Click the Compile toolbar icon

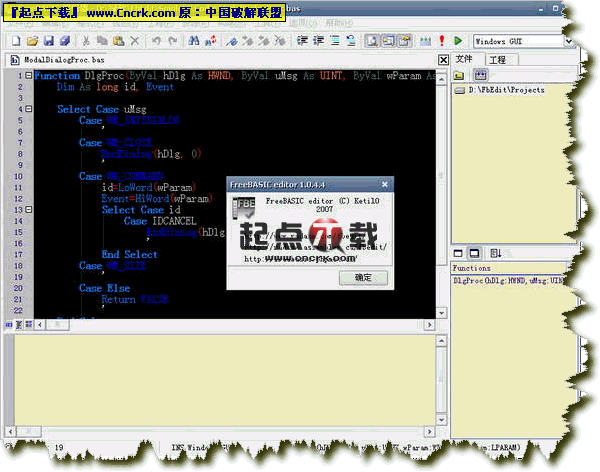425,41
